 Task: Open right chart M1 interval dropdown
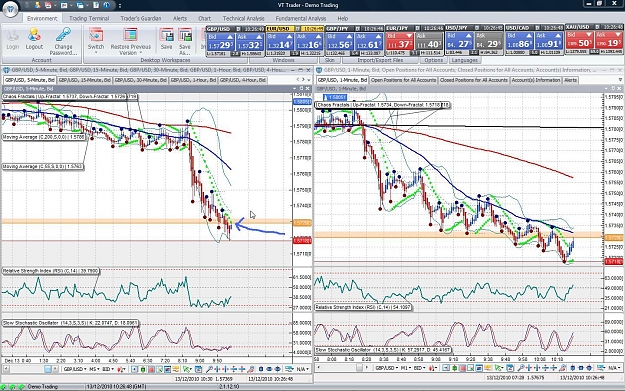click(406, 369)
